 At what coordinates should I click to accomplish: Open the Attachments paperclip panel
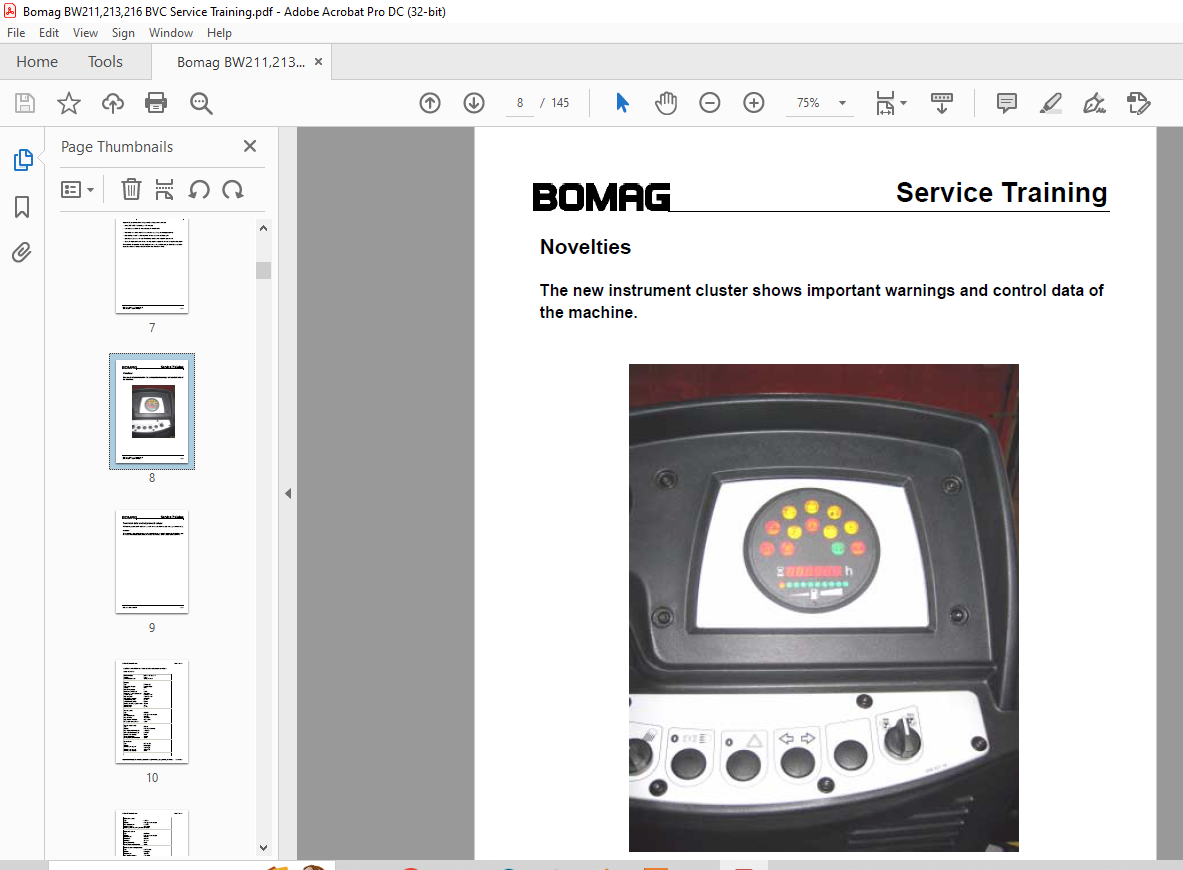(22, 252)
